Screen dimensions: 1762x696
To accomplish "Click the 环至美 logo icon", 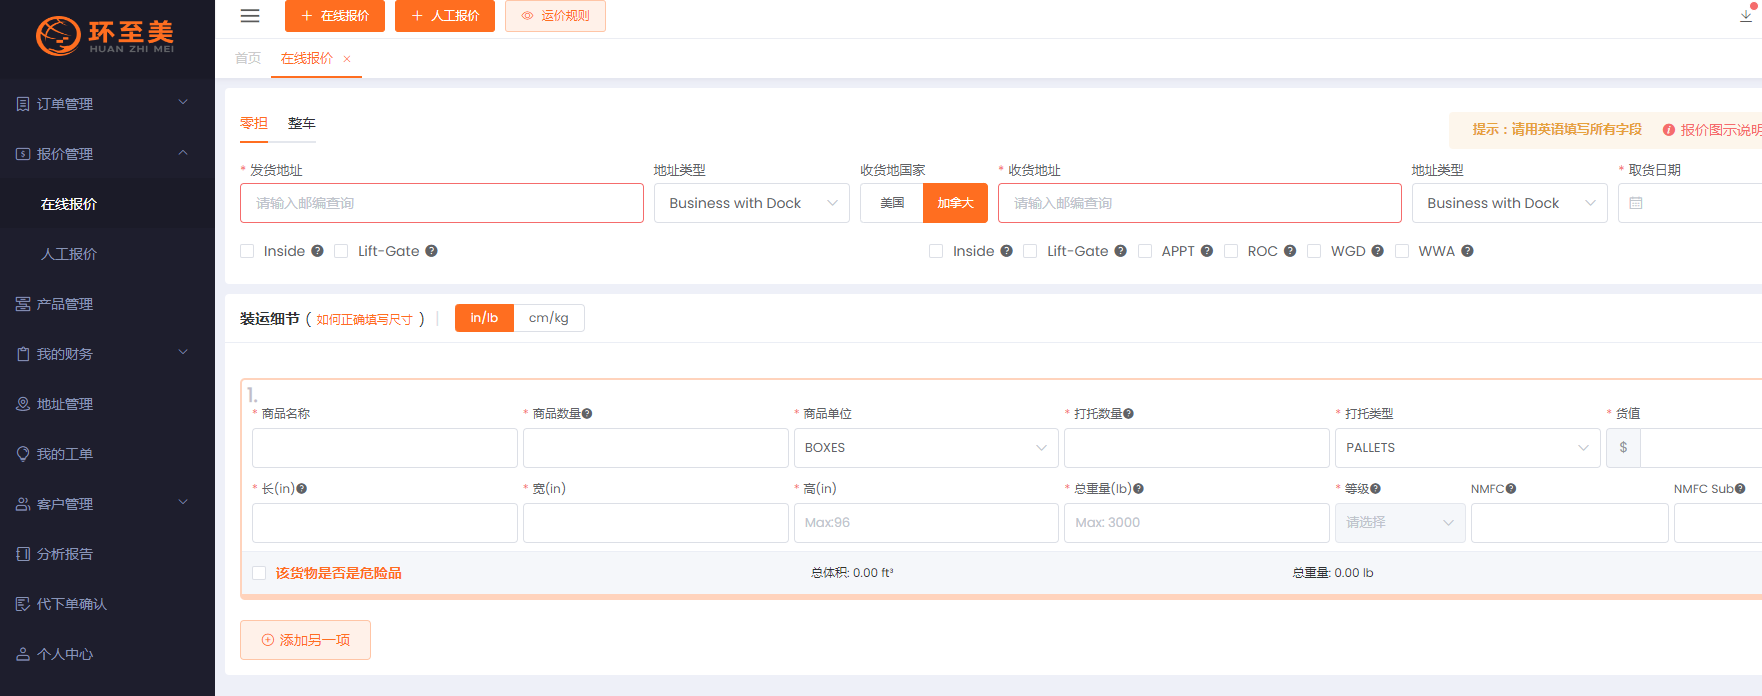I will (x=58, y=36).
